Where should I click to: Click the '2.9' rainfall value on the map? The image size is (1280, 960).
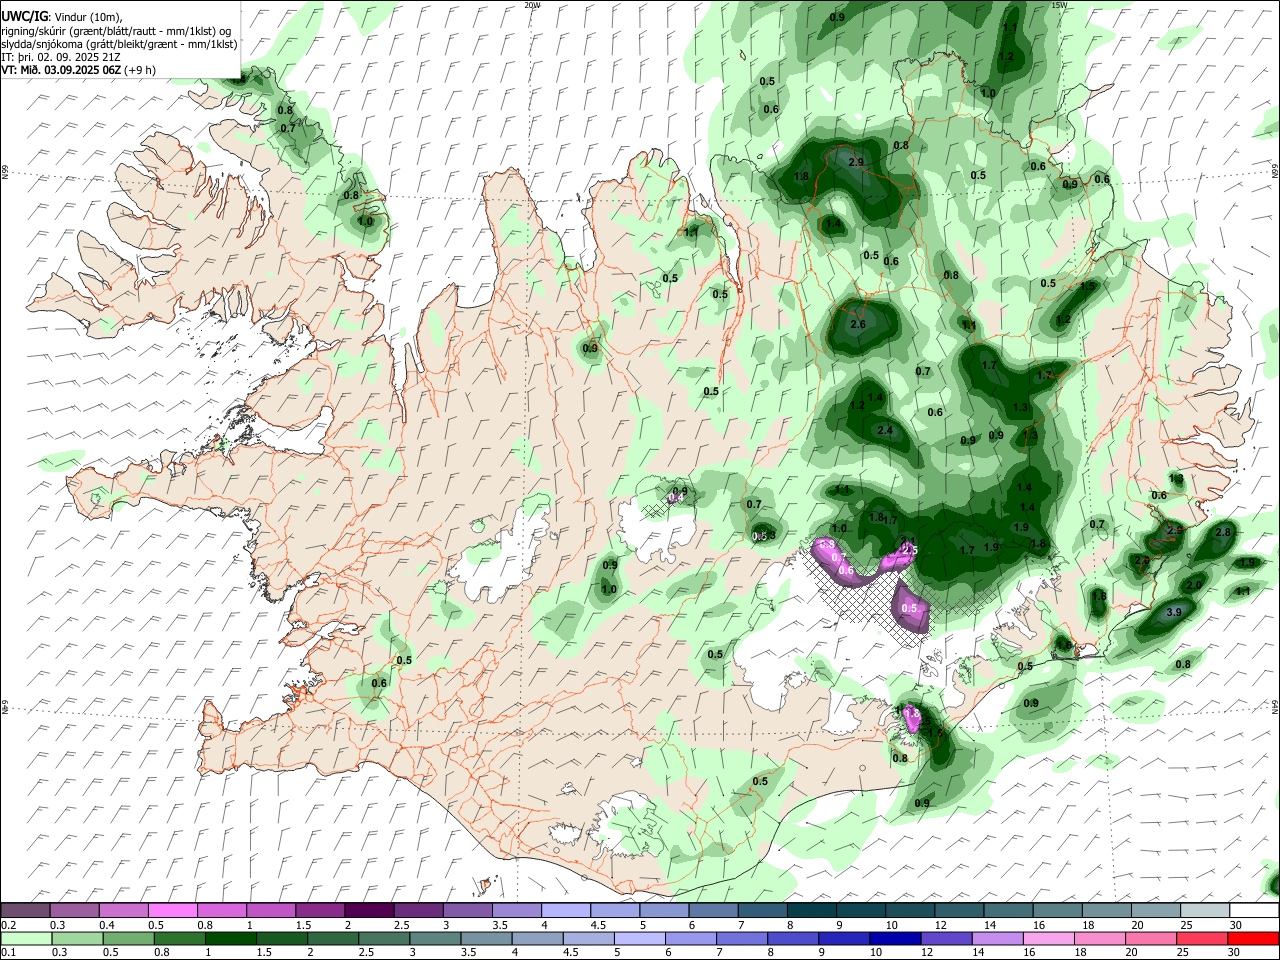coord(856,162)
